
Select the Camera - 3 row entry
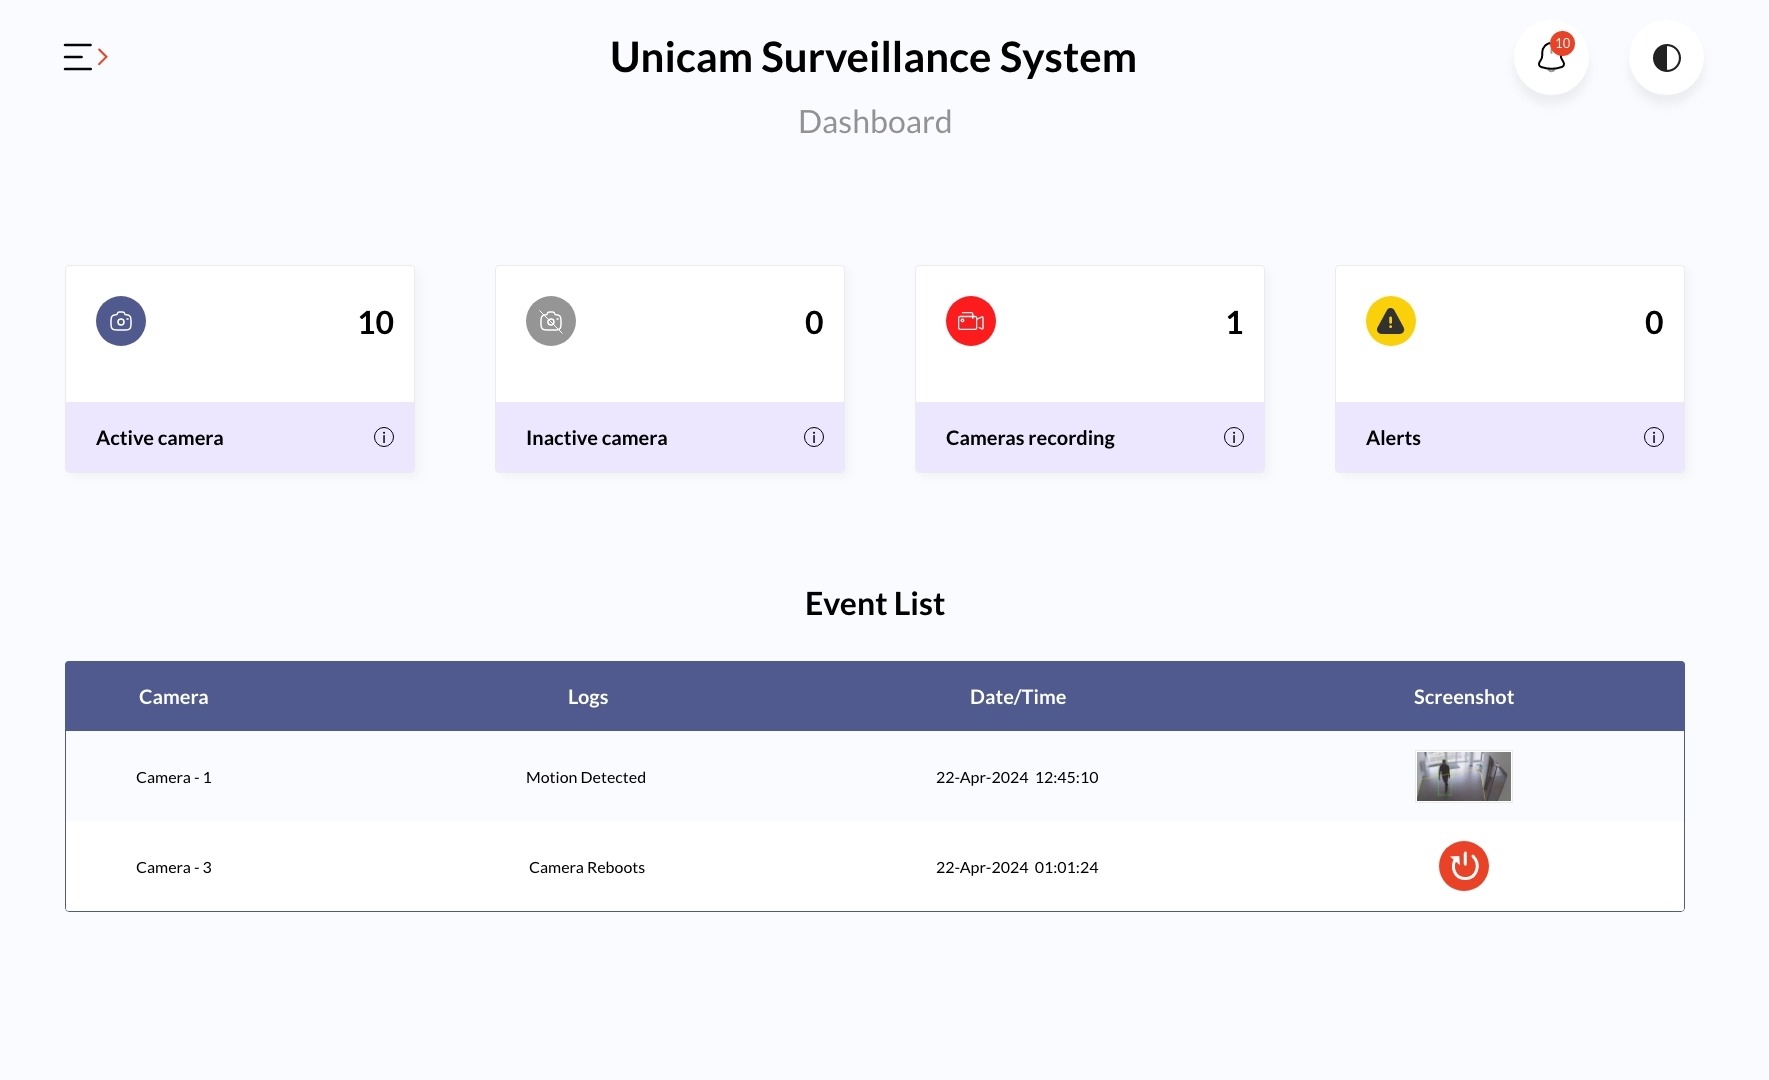point(173,867)
